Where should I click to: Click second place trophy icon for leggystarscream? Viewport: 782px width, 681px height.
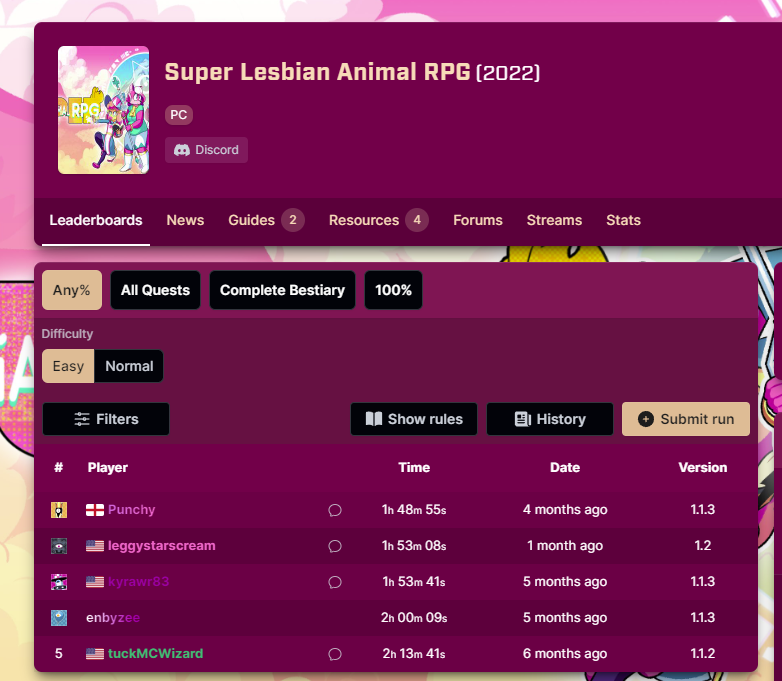[x=59, y=546]
